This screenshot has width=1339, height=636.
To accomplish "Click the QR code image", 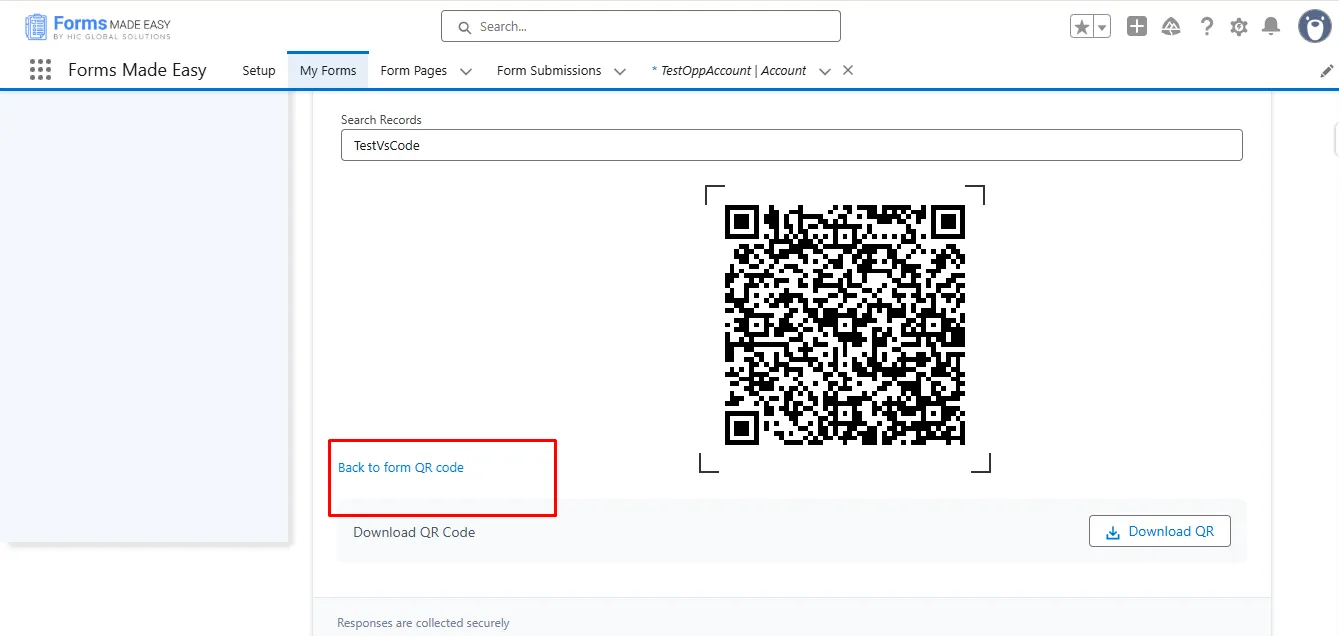I will click(x=846, y=325).
